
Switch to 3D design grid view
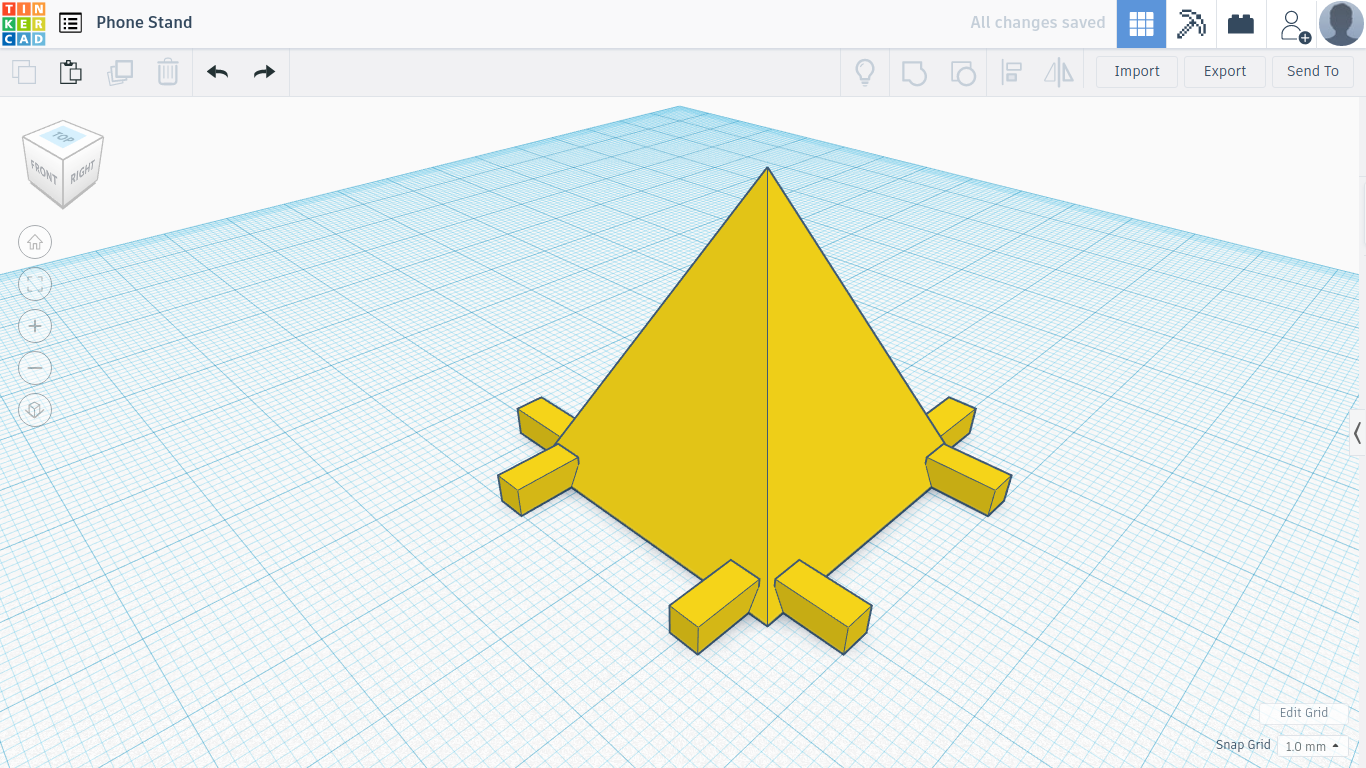click(1141, 24)
